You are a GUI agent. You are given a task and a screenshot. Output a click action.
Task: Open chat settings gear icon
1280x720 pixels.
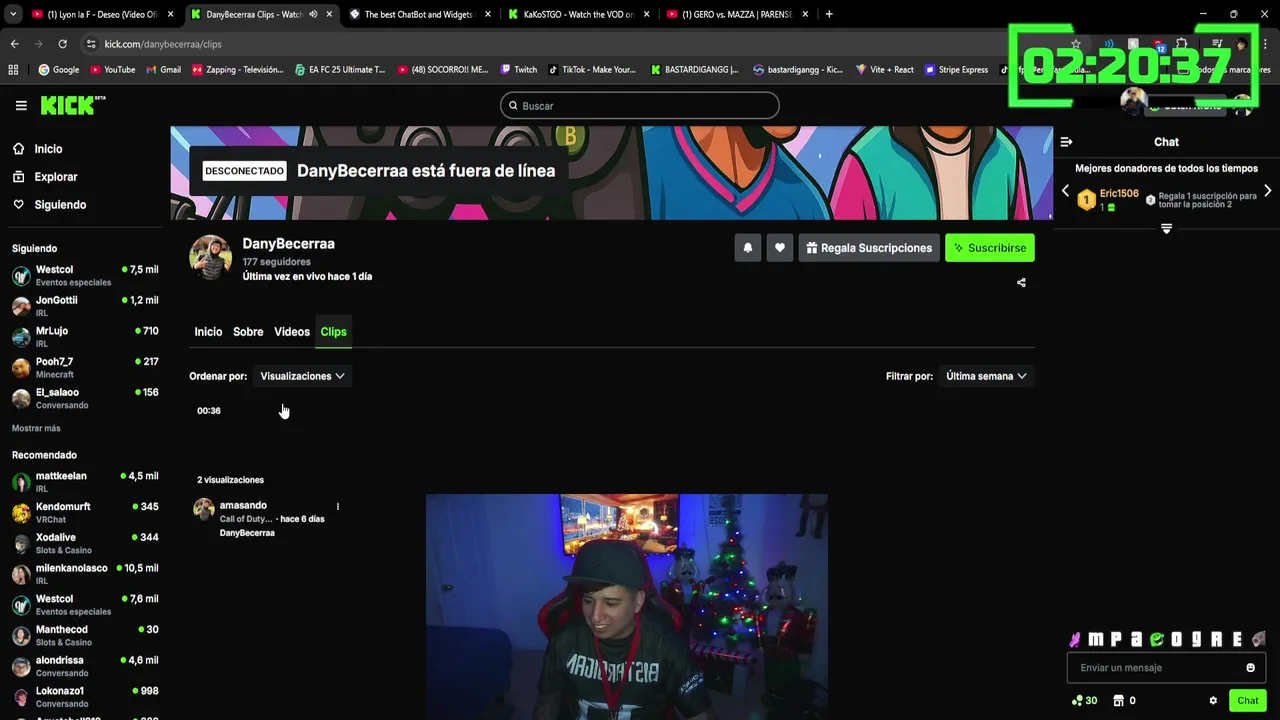point(1213,701)
